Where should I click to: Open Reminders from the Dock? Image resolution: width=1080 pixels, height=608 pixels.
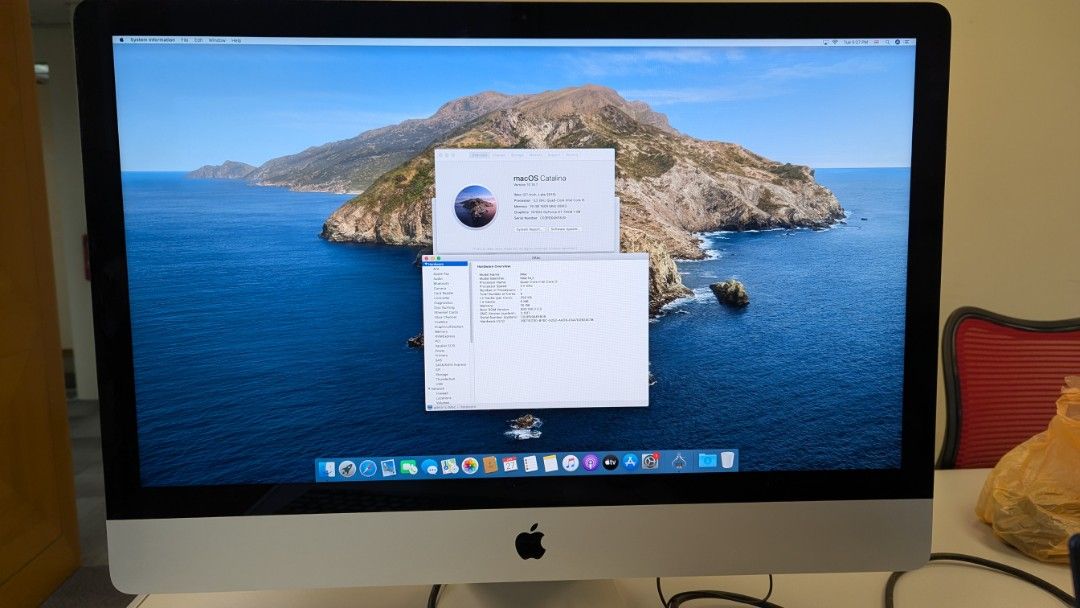(x=530, y=463)
